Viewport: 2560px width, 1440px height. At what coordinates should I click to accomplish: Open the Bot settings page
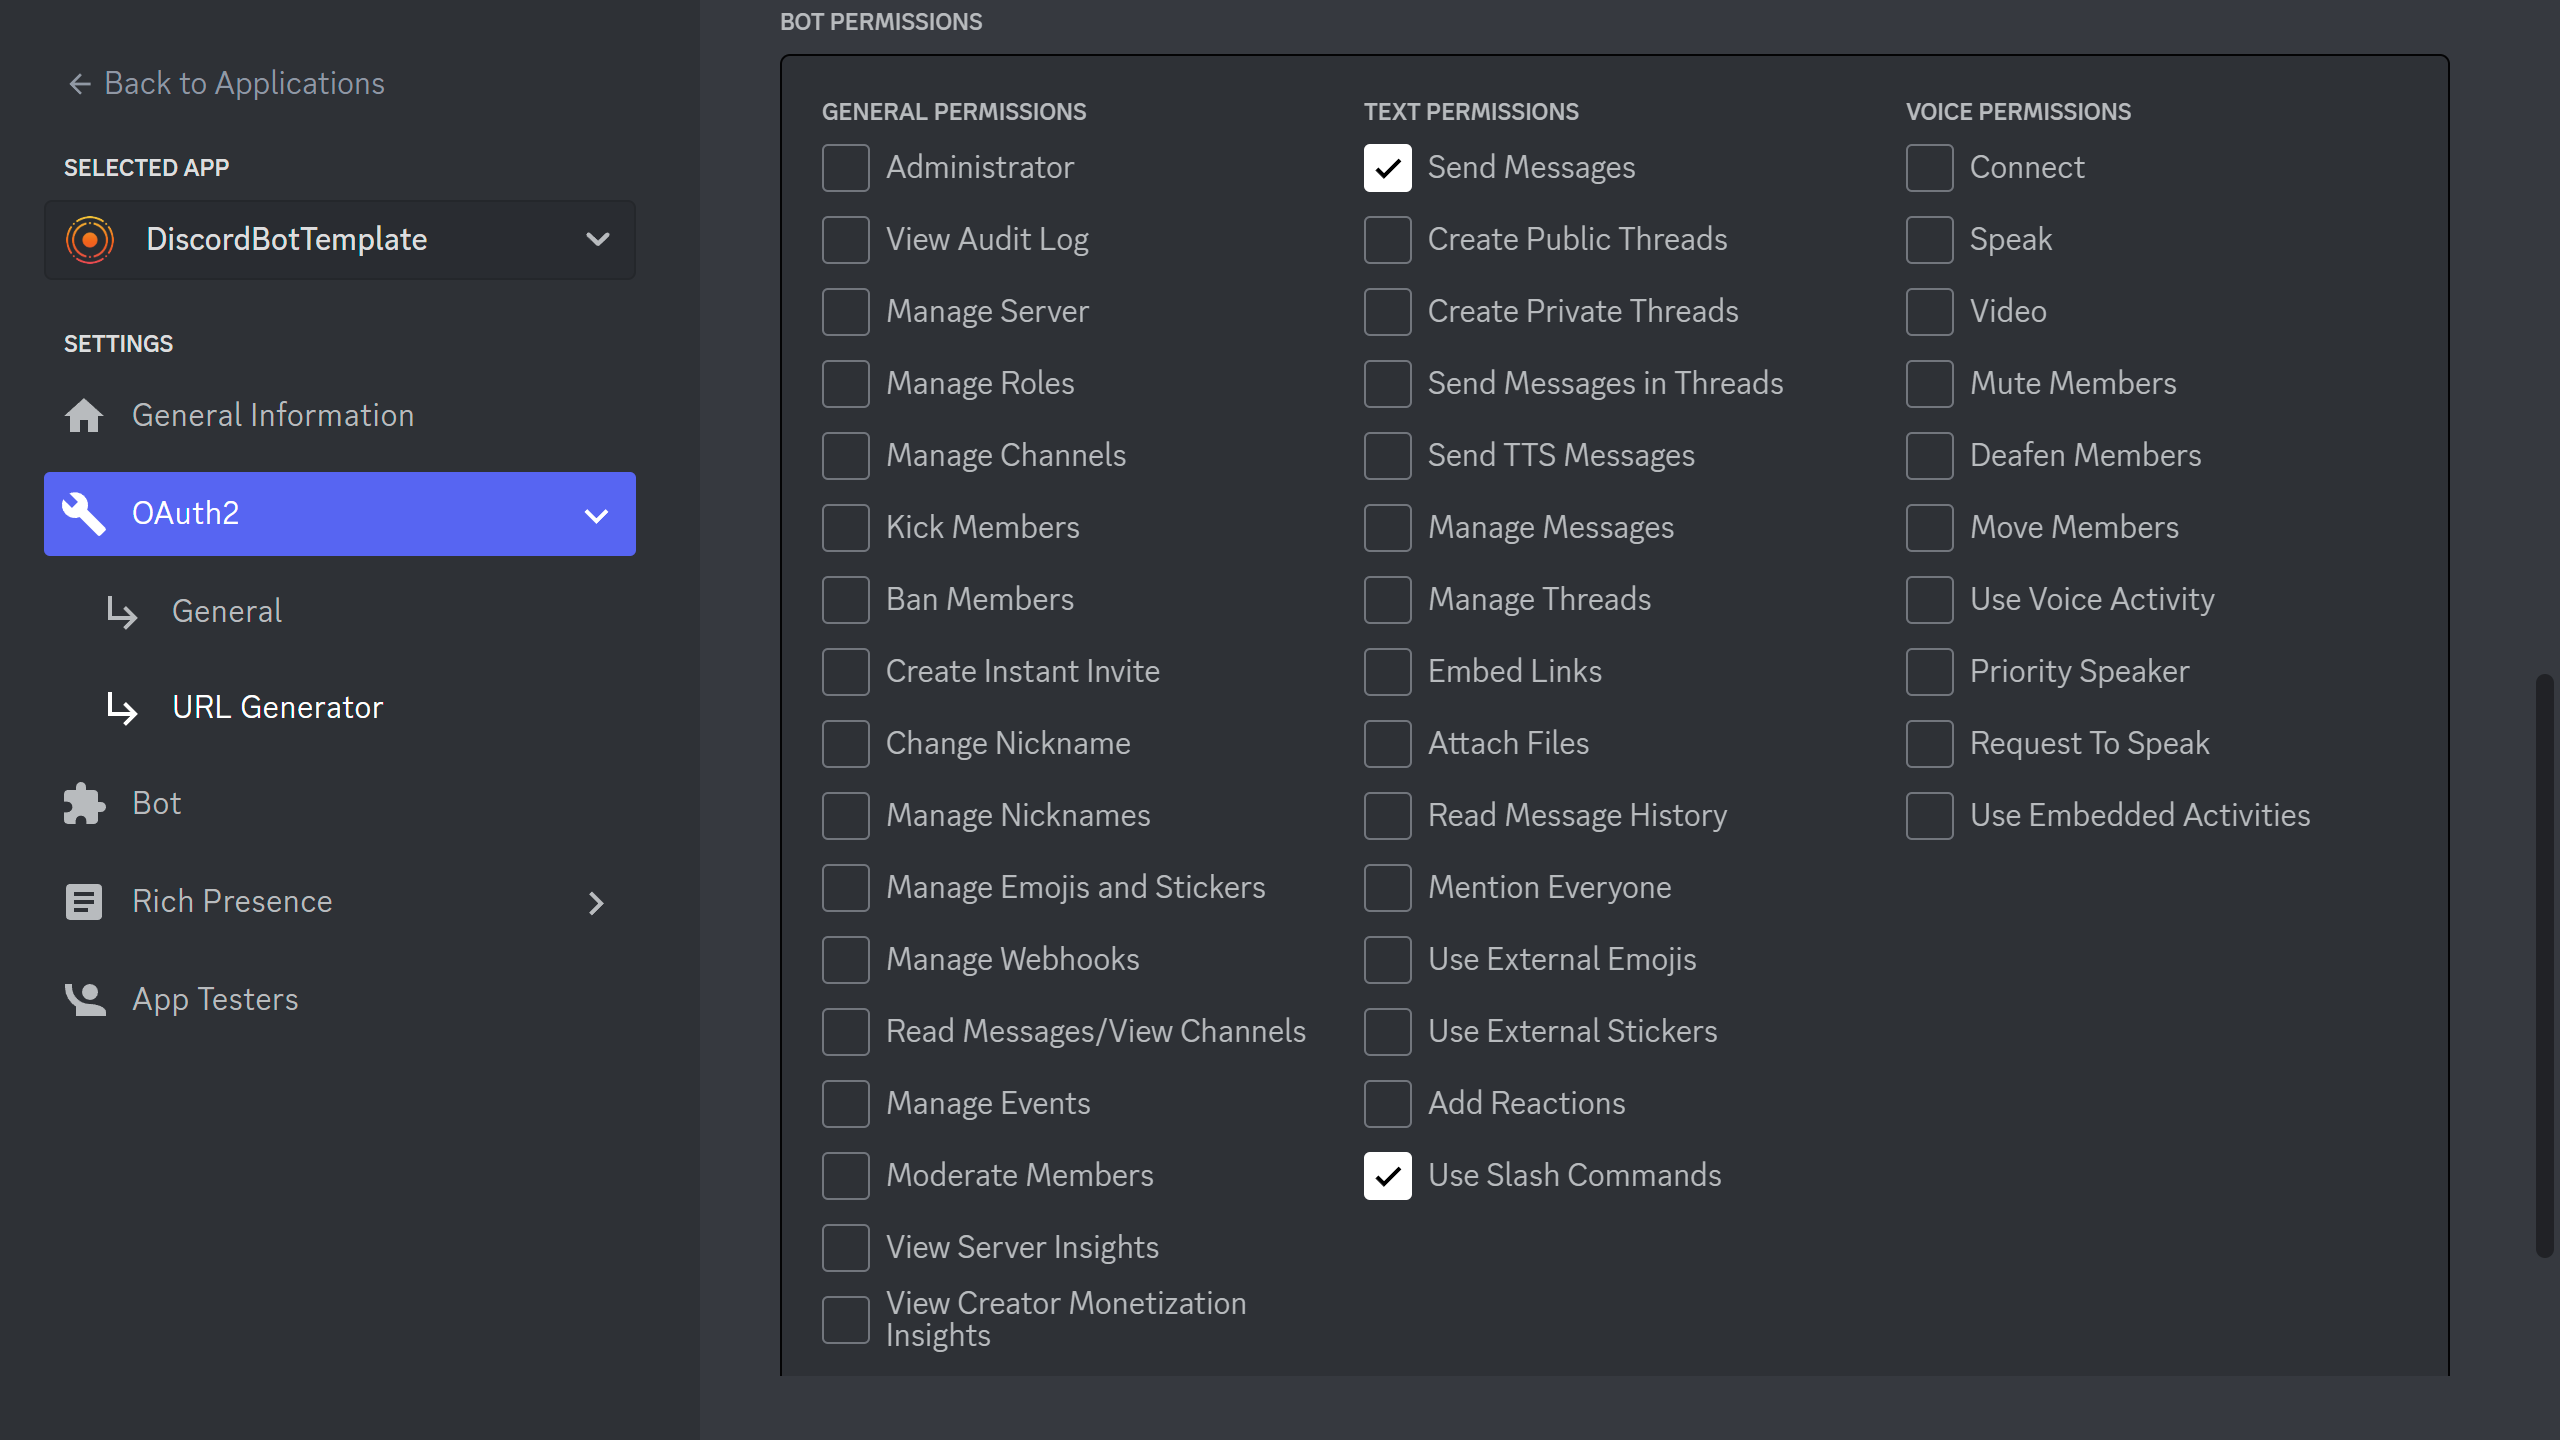pyautogui.click(x=157, y=803)
